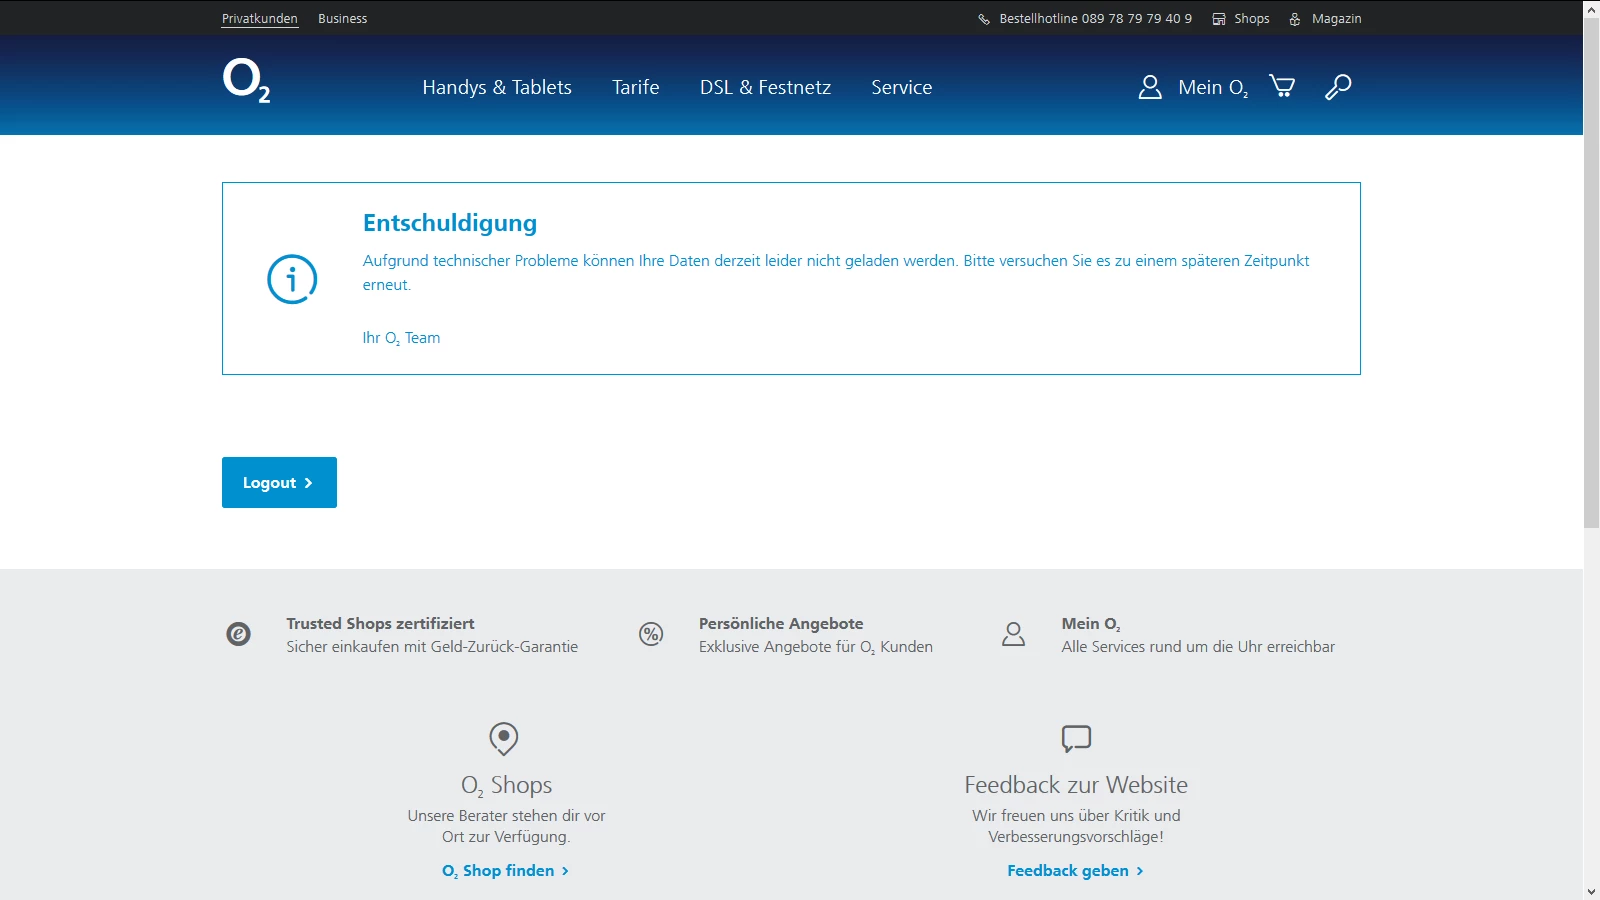Click the page vertical scrollbar thumb
Screen dimensions: 1600x900
[x=1592, y=273]
